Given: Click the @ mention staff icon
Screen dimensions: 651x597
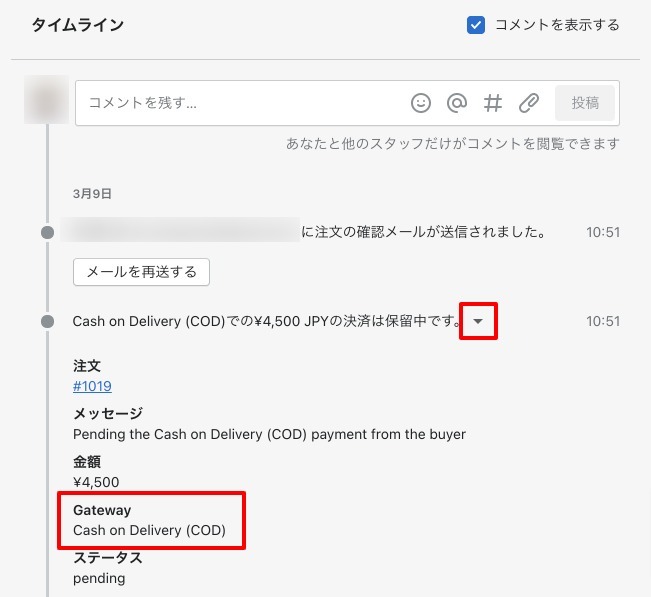Looking at the screenshot, I should click(x=457, y=103).
